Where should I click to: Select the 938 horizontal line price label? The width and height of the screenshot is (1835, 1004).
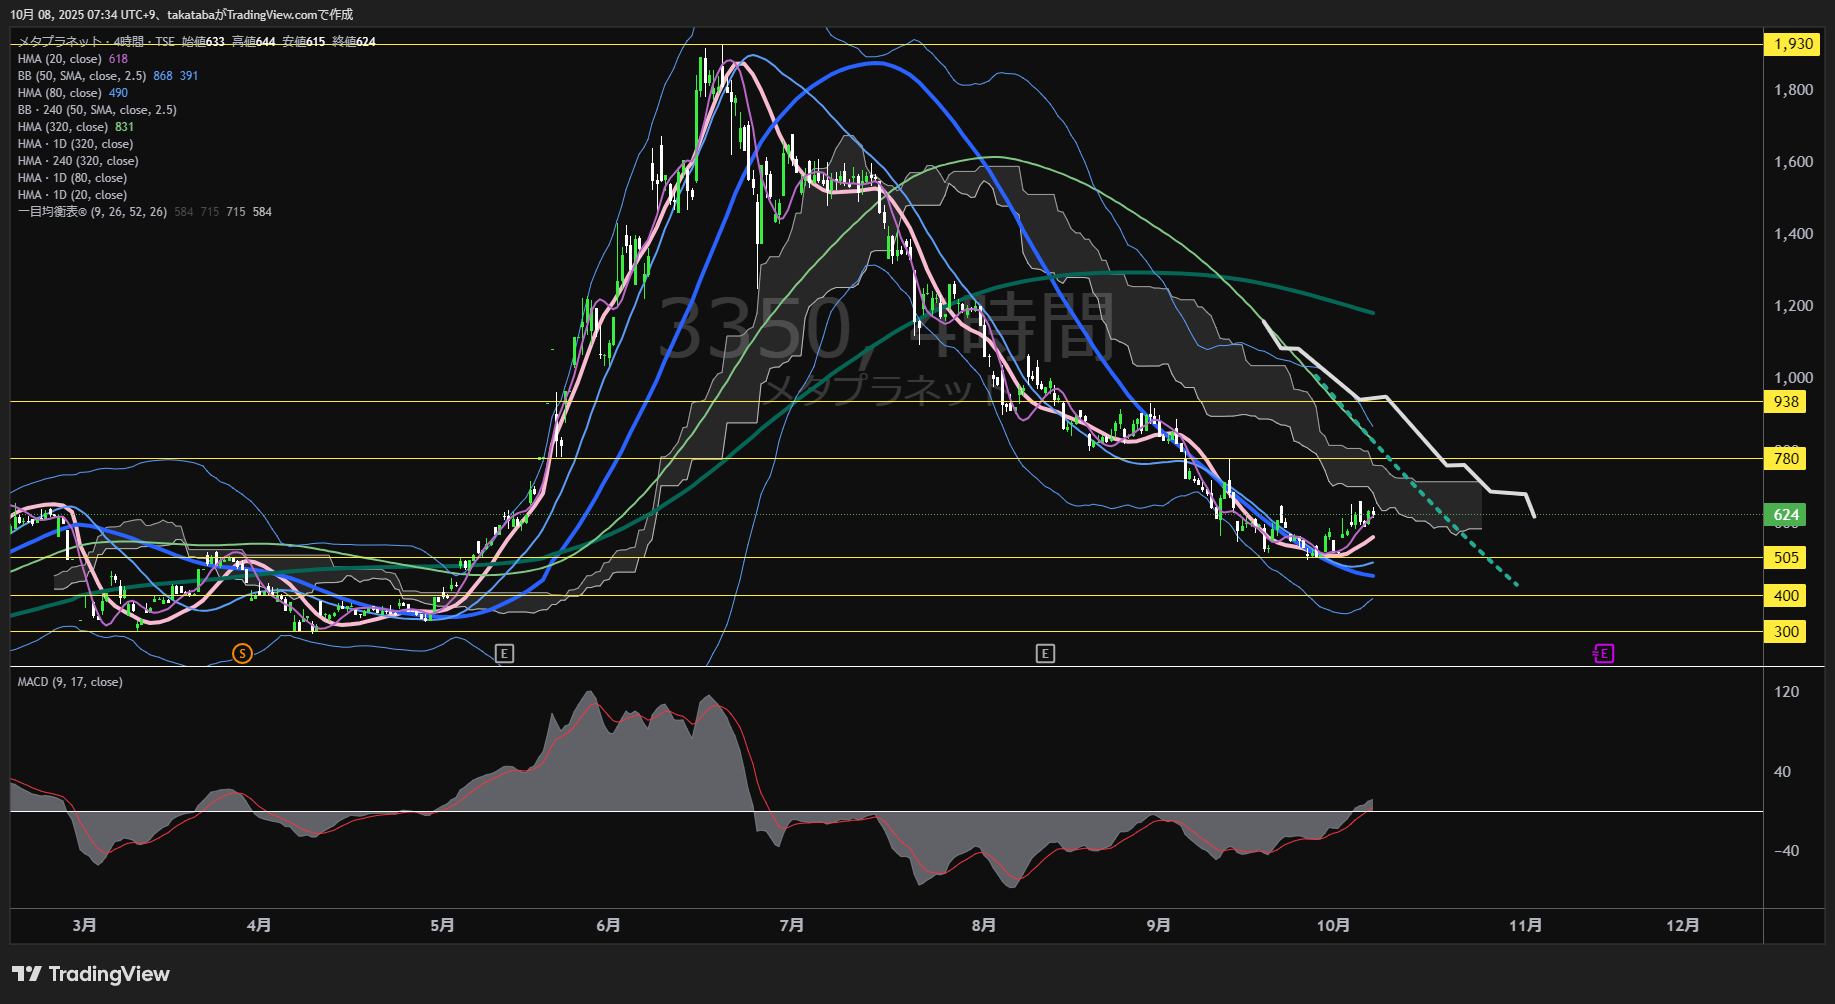tap(1786, 402)
